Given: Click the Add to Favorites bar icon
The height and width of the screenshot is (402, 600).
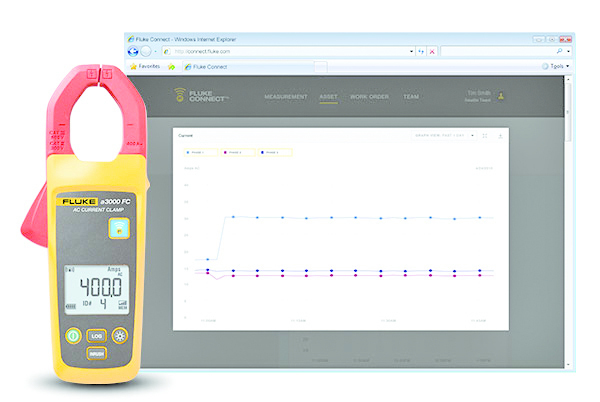Looking at the screenshot, I should 171,67.
